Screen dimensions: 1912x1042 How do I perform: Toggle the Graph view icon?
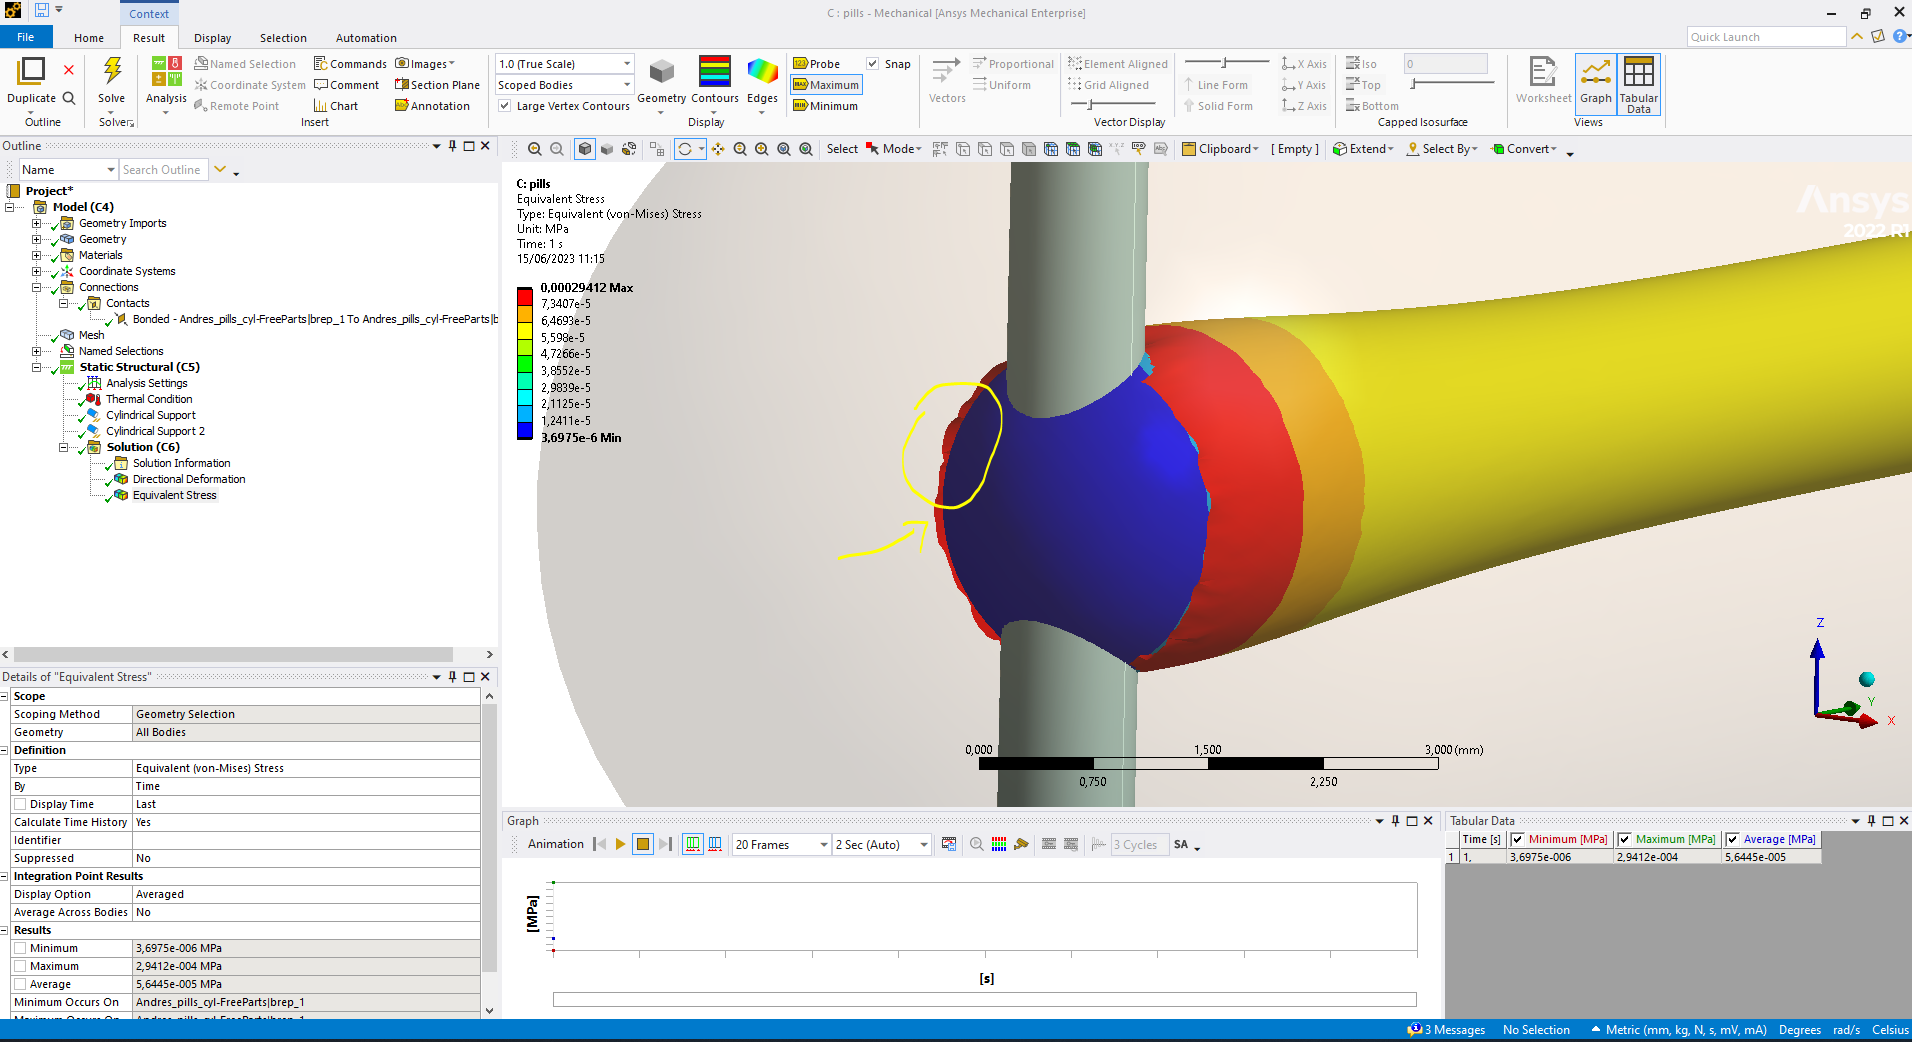coord(1596,72)
